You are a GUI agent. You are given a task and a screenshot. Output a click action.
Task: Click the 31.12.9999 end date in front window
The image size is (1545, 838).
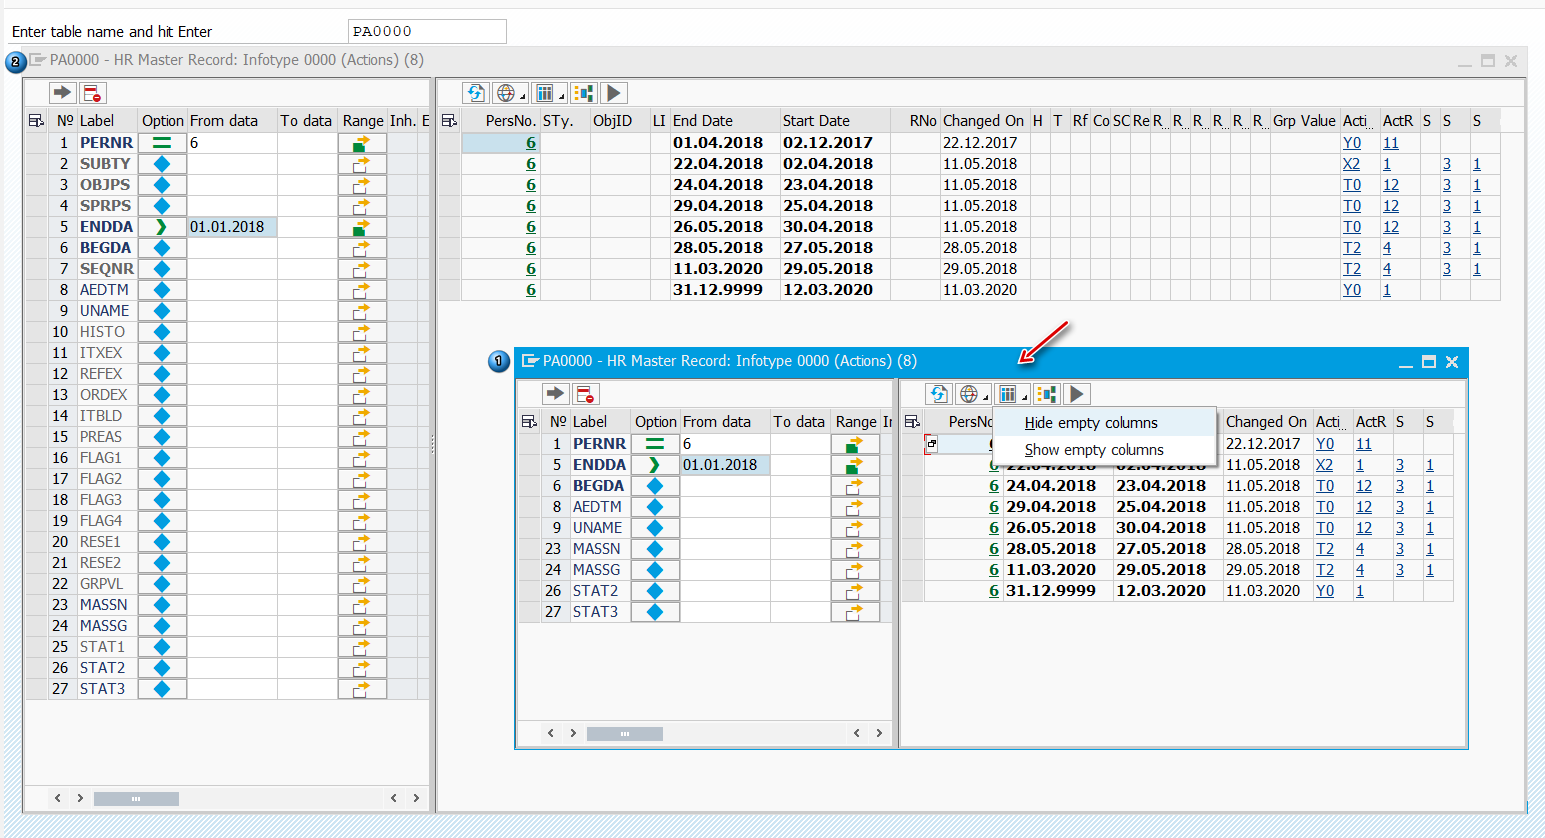[1051, 591]
